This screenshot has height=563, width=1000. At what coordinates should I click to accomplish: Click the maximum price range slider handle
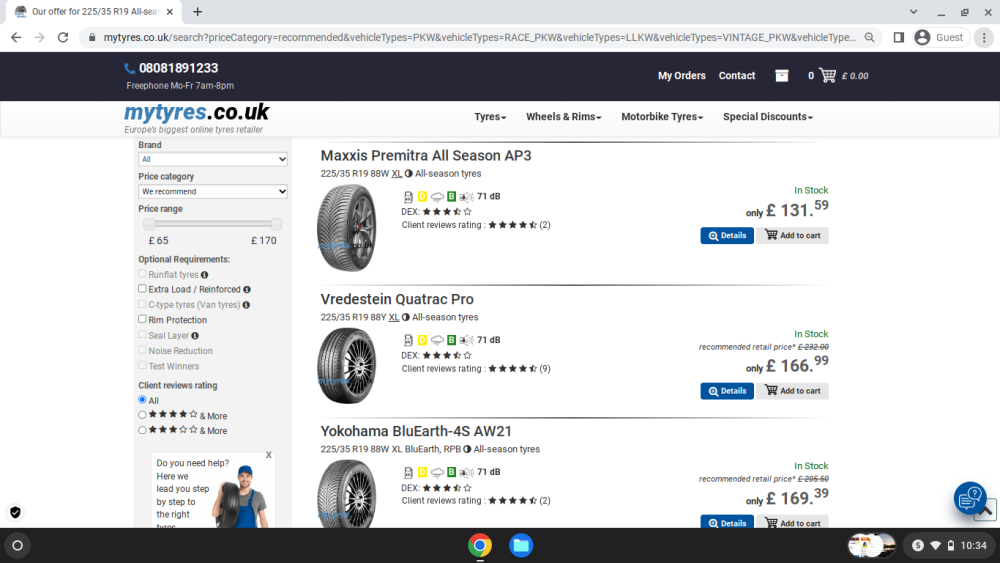pyautogui.click(x=276, y=224)
